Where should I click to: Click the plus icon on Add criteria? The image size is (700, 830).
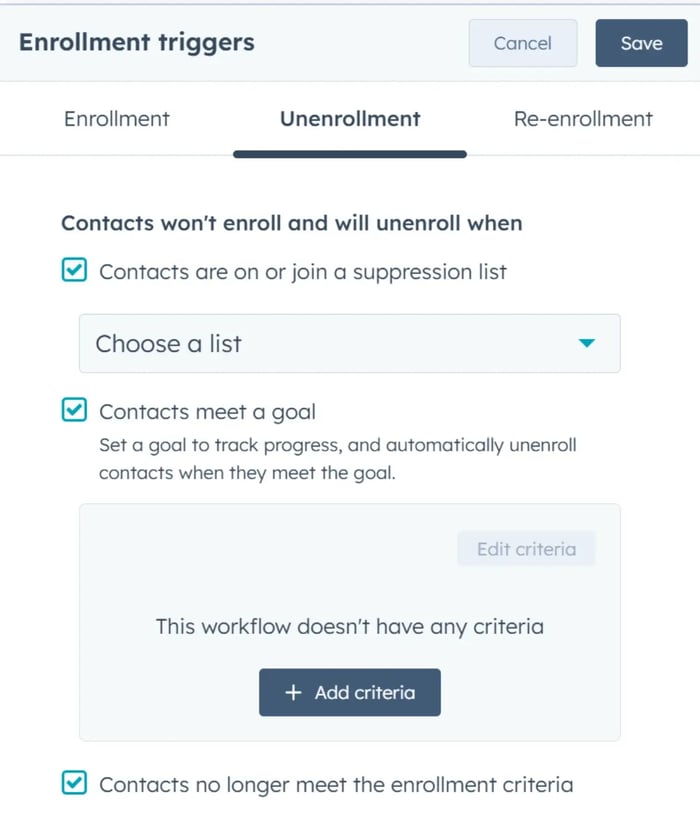[x=293, y=691]
